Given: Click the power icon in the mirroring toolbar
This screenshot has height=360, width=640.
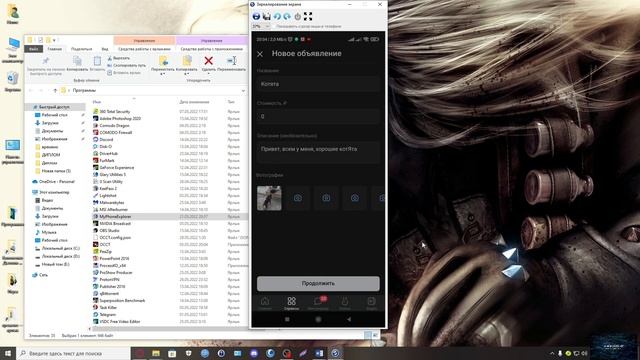Looking at the screenshot, I should [x=298, y=16].
